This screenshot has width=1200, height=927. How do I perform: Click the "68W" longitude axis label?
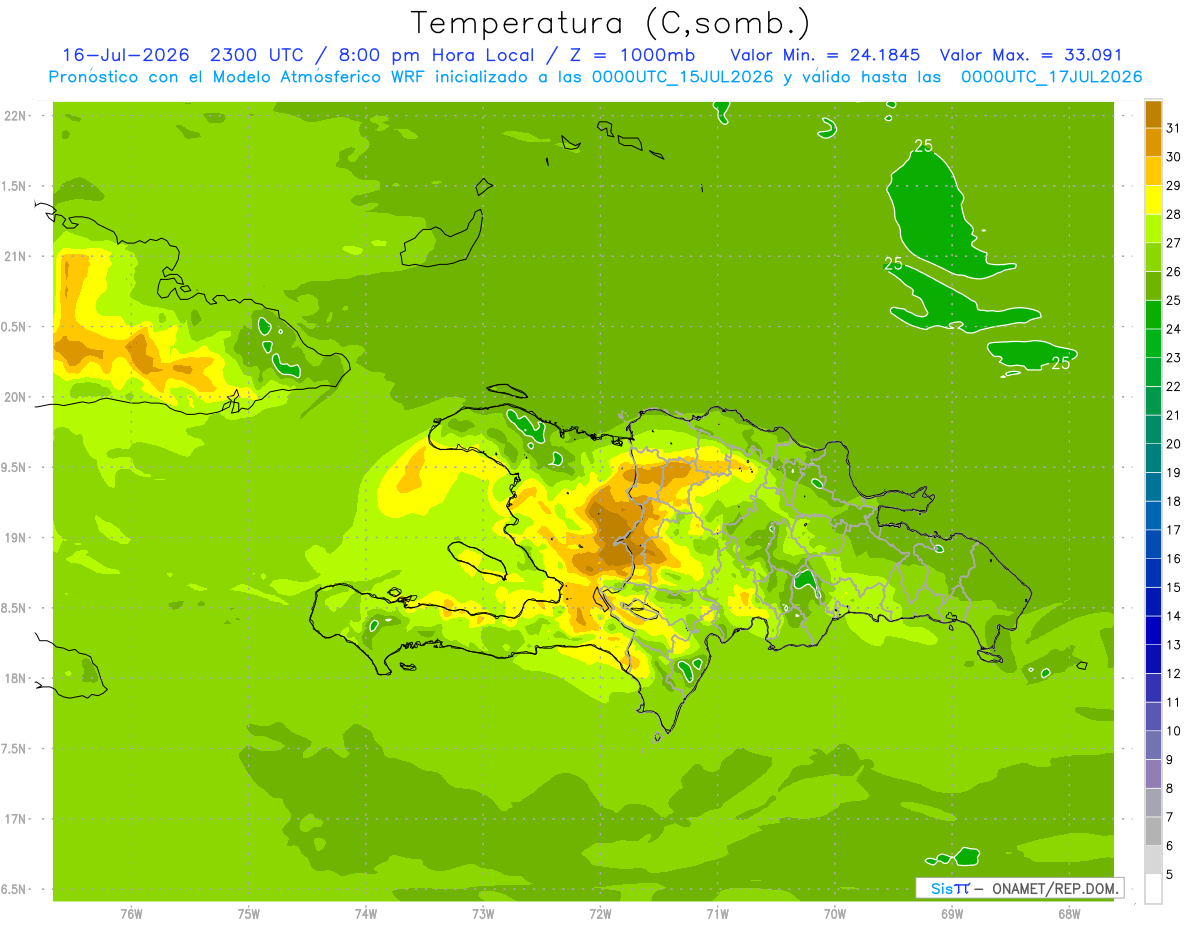click(x=1069, y=914)
